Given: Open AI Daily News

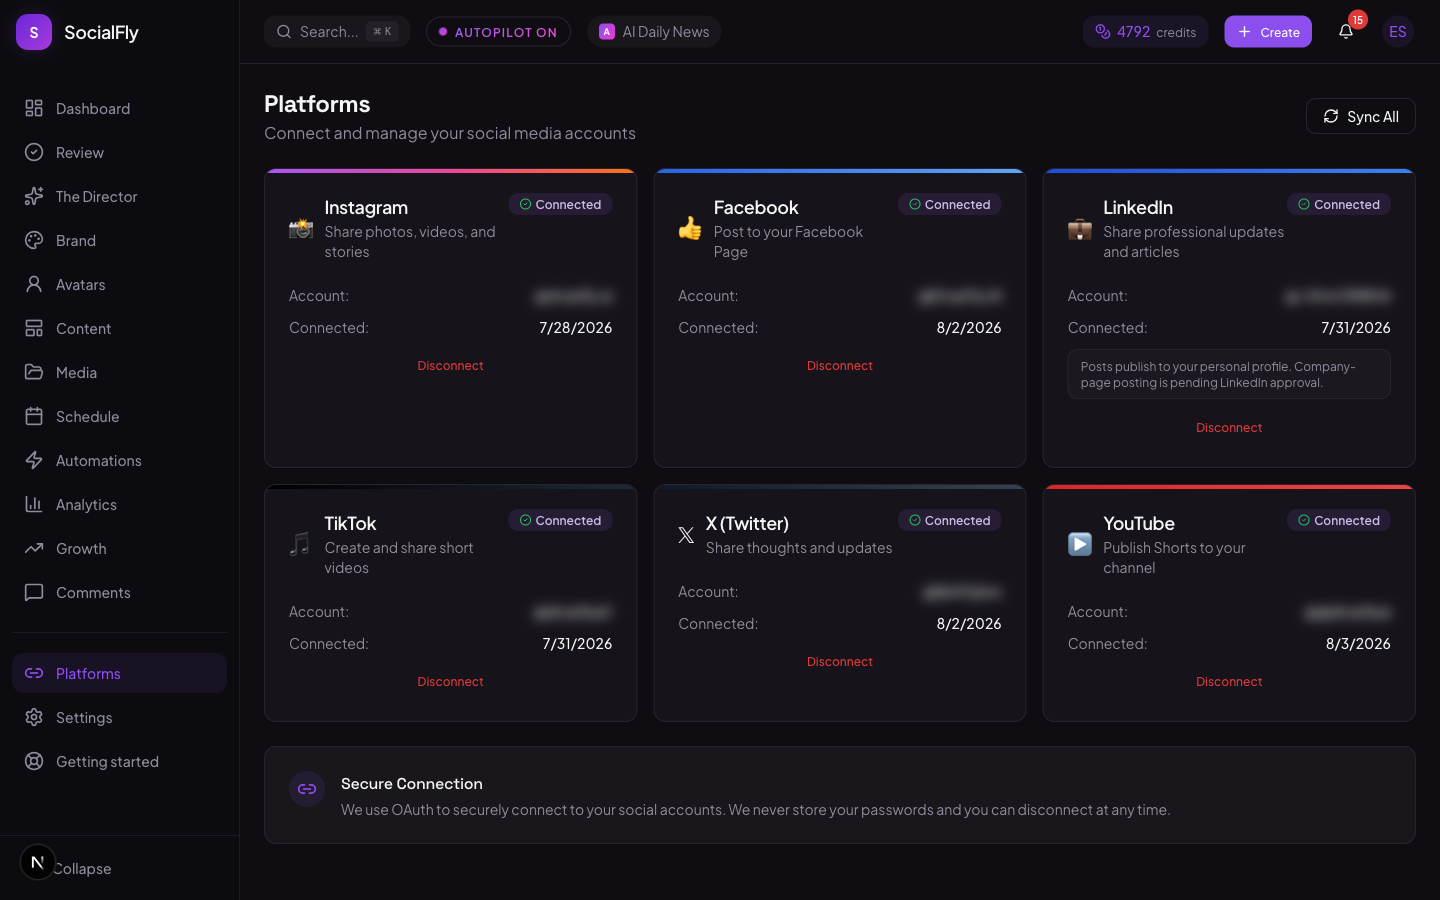Looking at the screenshot, I should coord(654,32).
